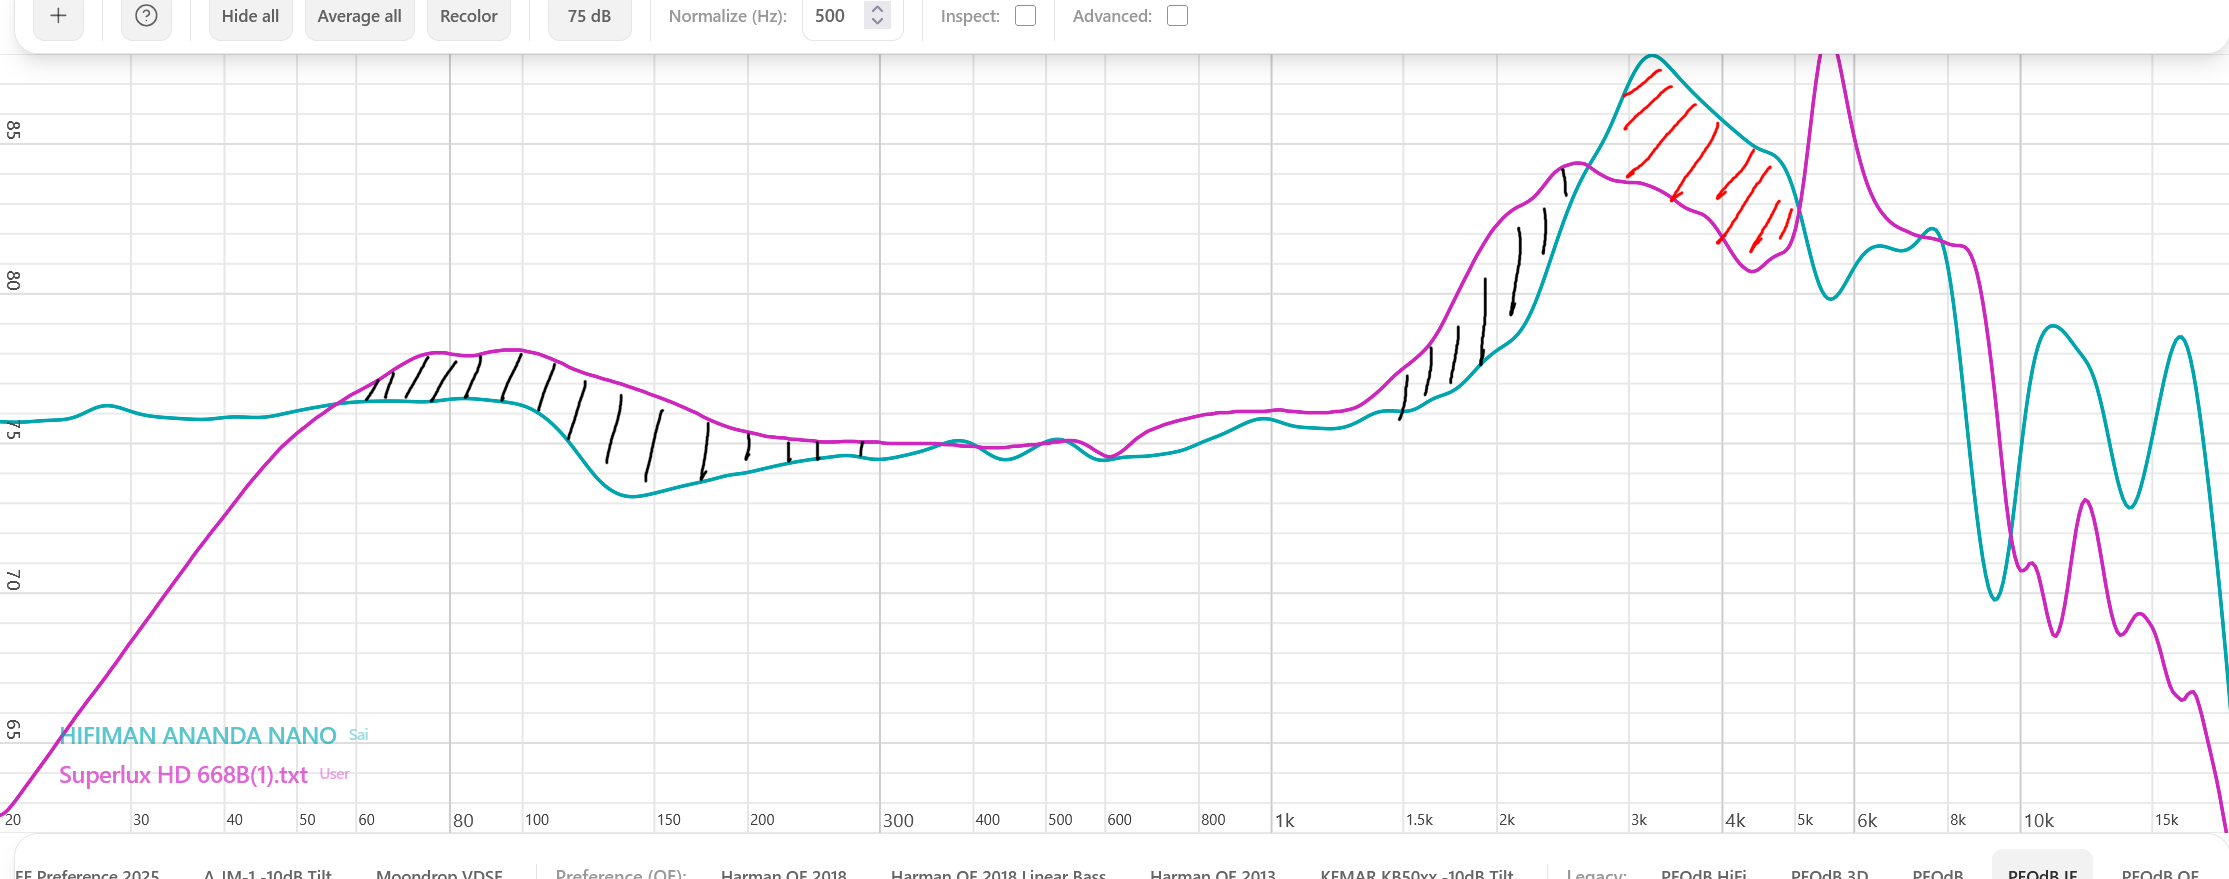Select the PEQdB HiFi legacy target
The width and height of the screenshot is (2229, 879).
click(1703, 873)
